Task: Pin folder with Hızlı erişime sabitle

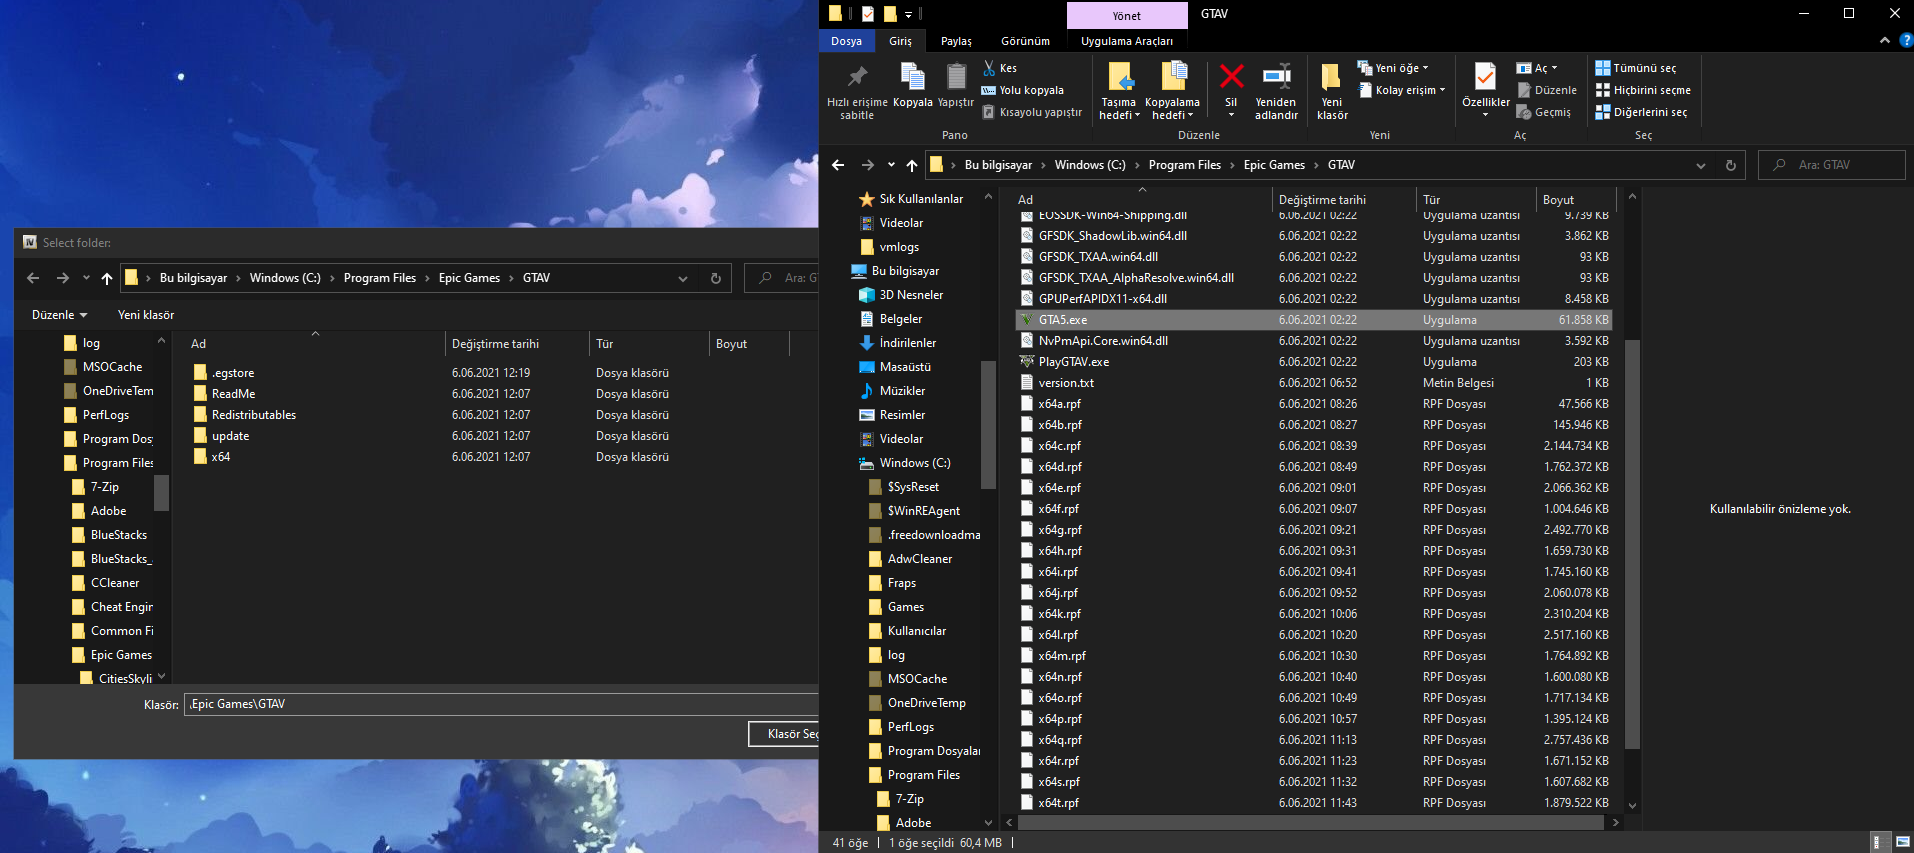Action: pos(857,92)
